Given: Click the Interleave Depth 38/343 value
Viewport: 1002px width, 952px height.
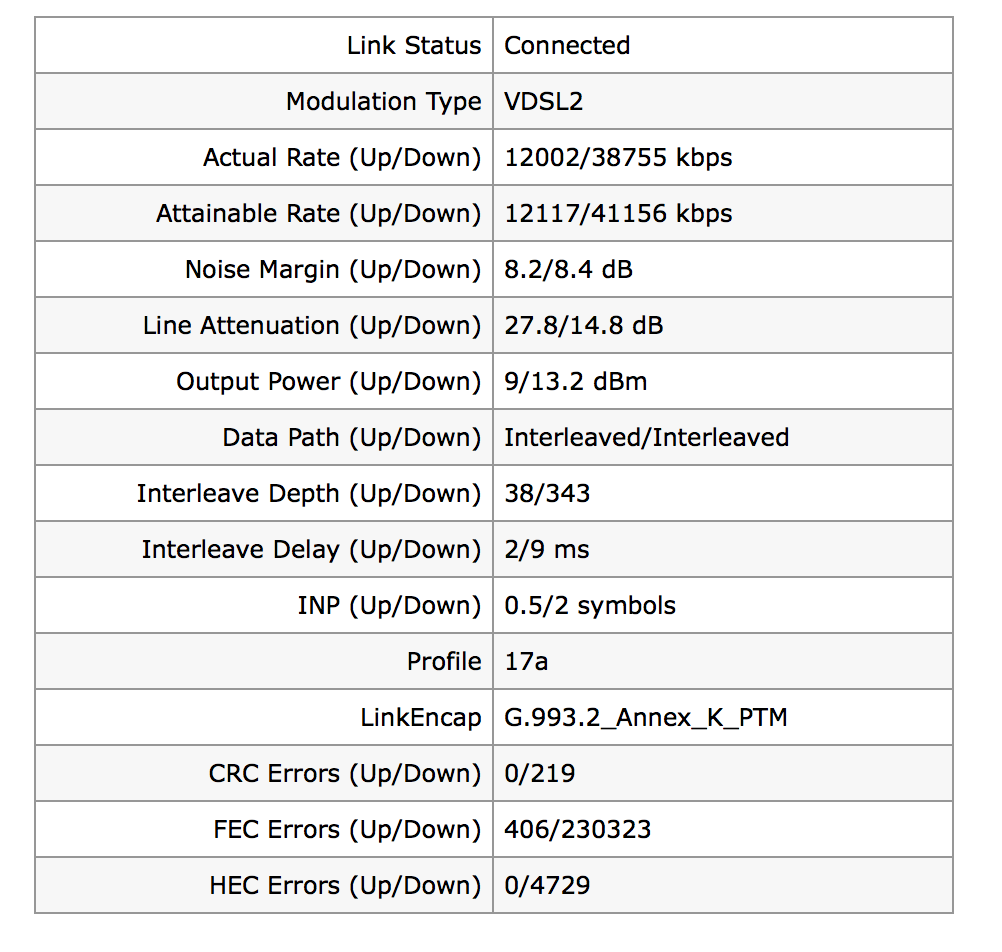Looking at the screenshot, I should point(547,494).
